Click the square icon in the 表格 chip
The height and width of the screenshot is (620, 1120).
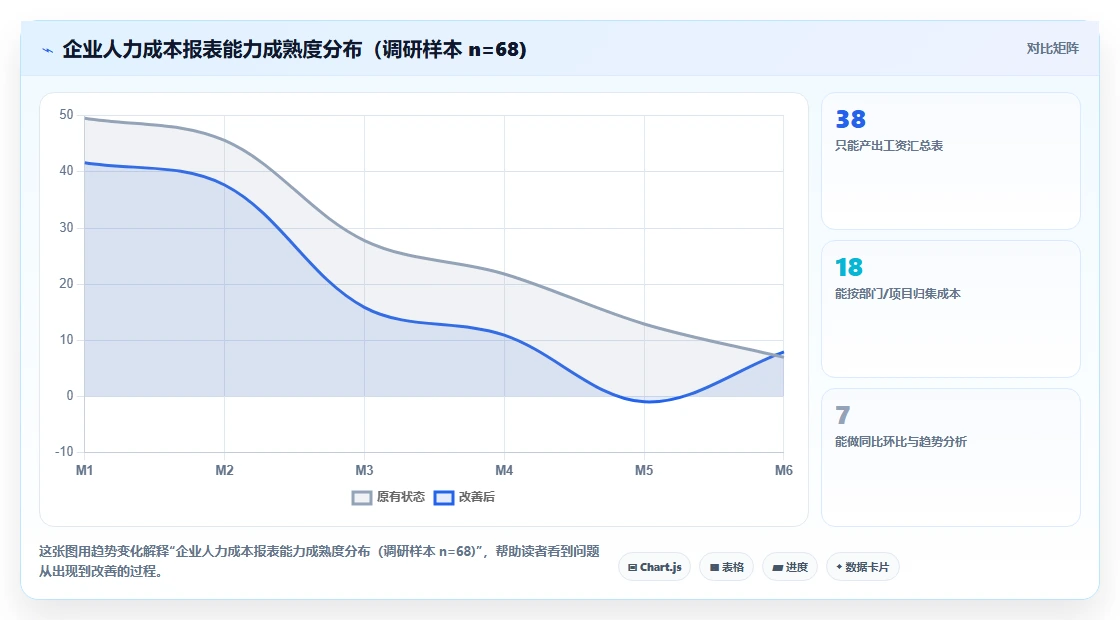[x=714, y=568]
